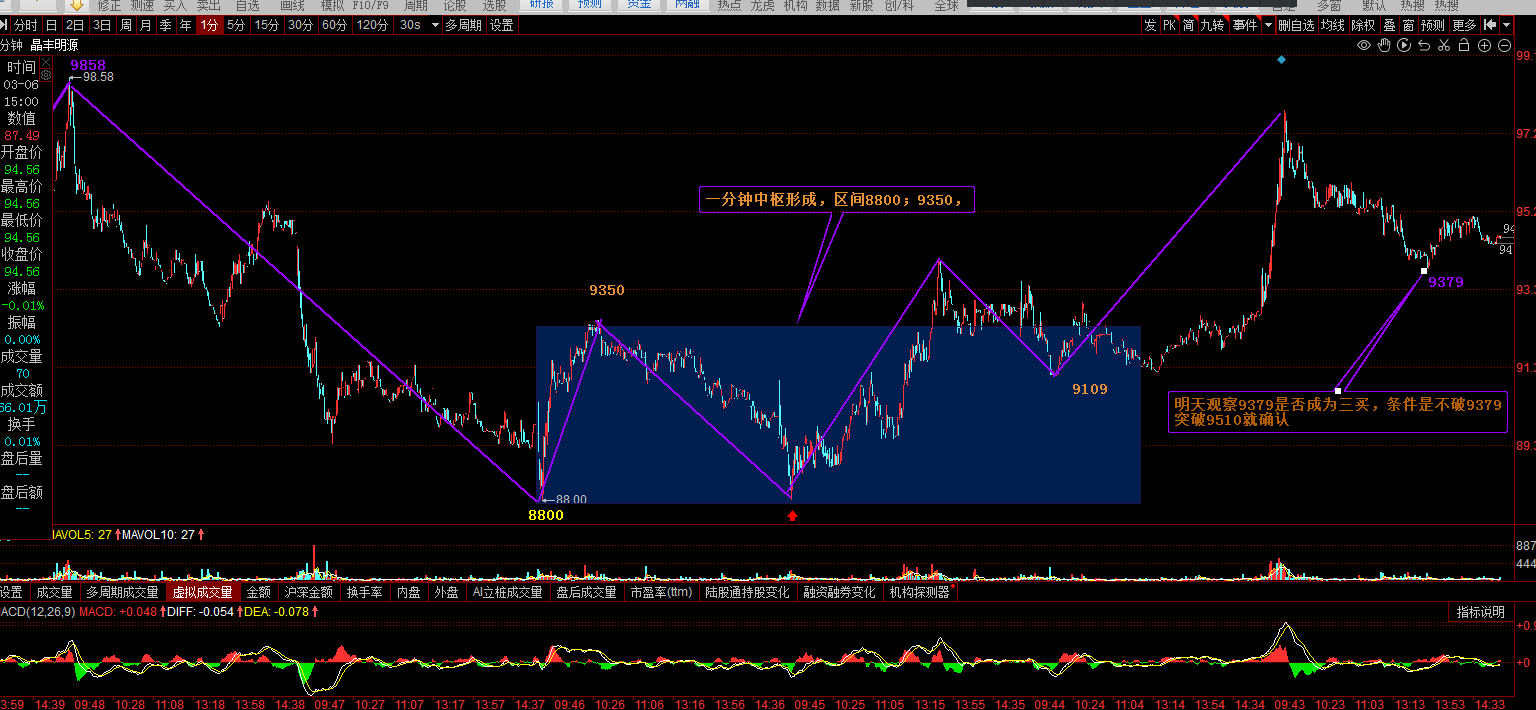Open the 多周期 multi-period view
Screen dimensions: 1536x710
click(x=464, y=25)
